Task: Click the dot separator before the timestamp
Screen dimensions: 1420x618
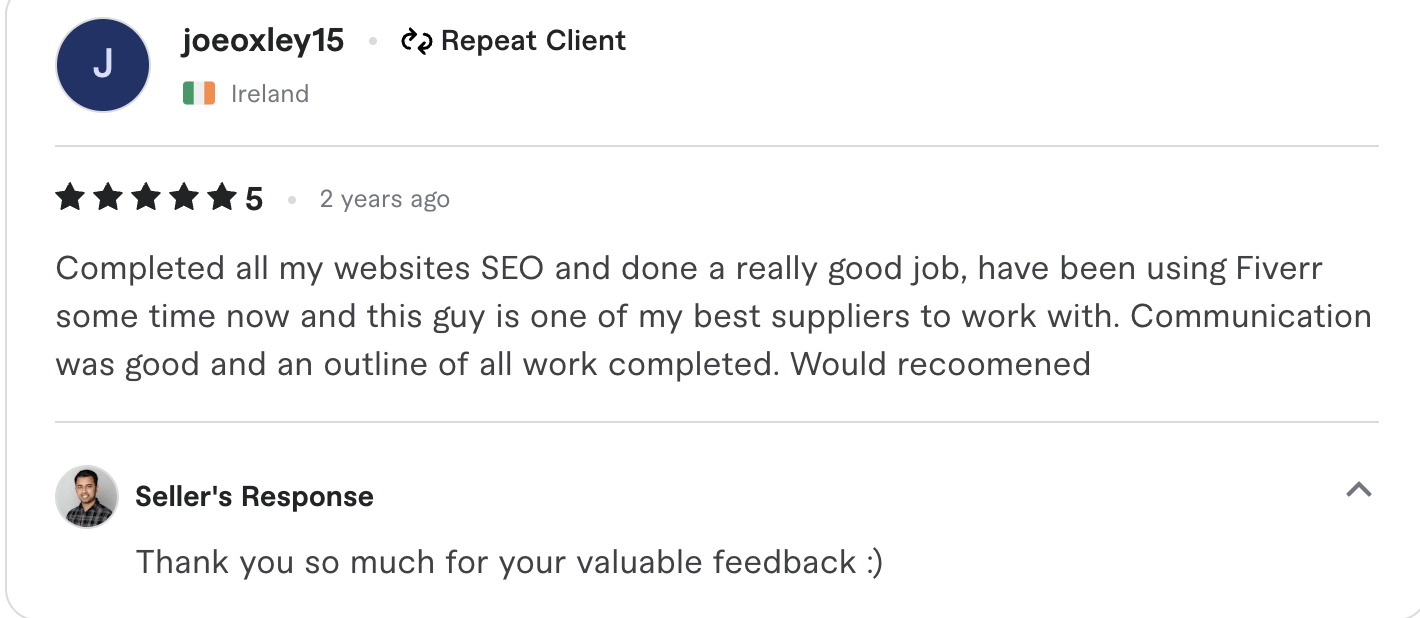Action: tap(292, 200)
